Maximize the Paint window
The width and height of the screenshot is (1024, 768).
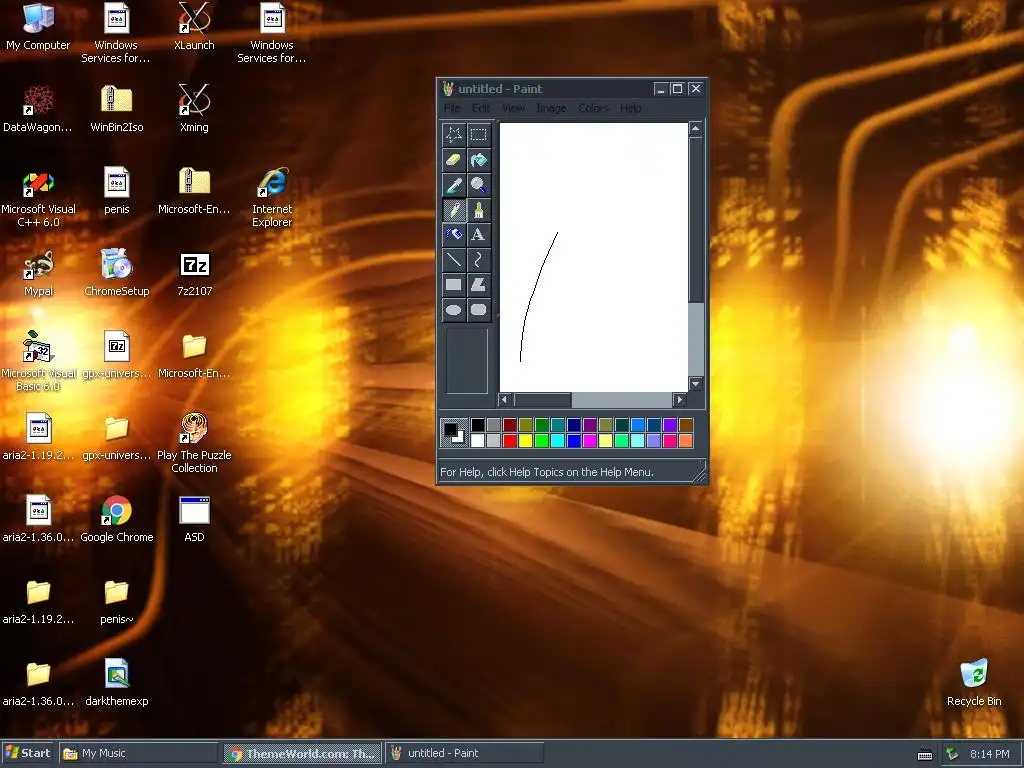(x=678, y=89)
